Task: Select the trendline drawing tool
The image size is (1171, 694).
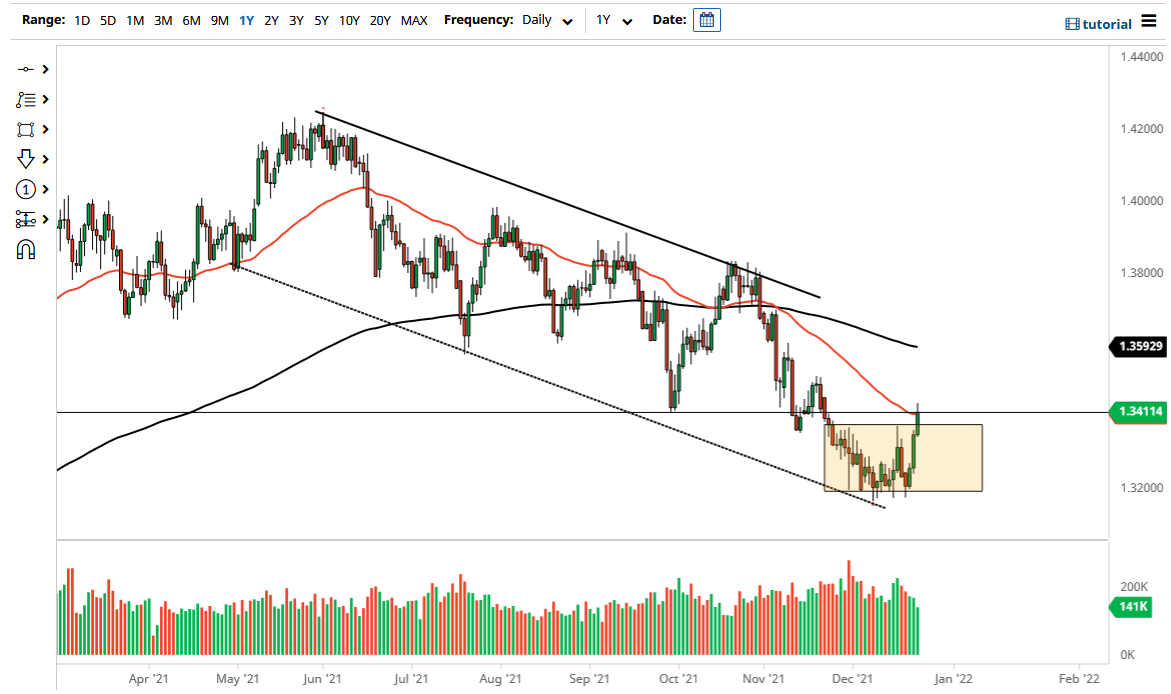Action: [27, 69]
